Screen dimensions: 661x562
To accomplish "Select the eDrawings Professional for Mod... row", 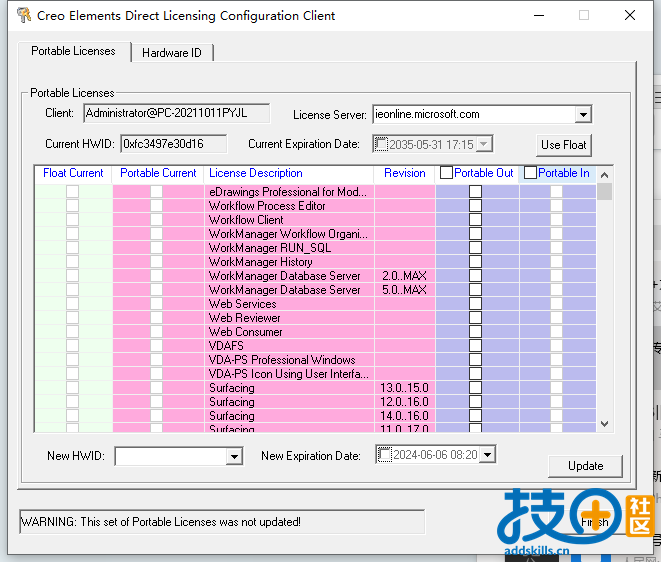I will [315, 192].
